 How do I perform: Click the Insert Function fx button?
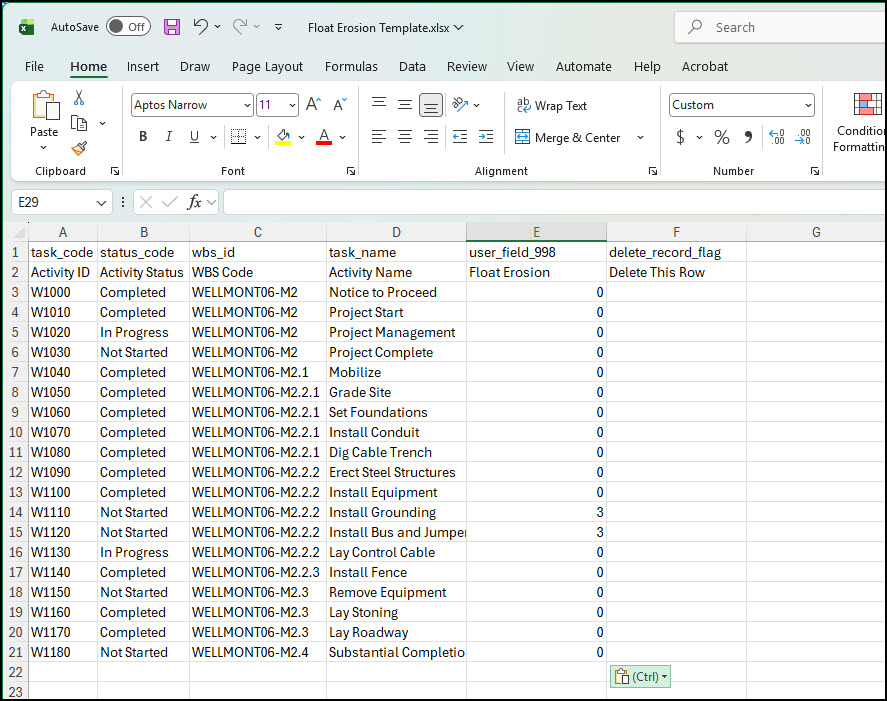point(194,202)
